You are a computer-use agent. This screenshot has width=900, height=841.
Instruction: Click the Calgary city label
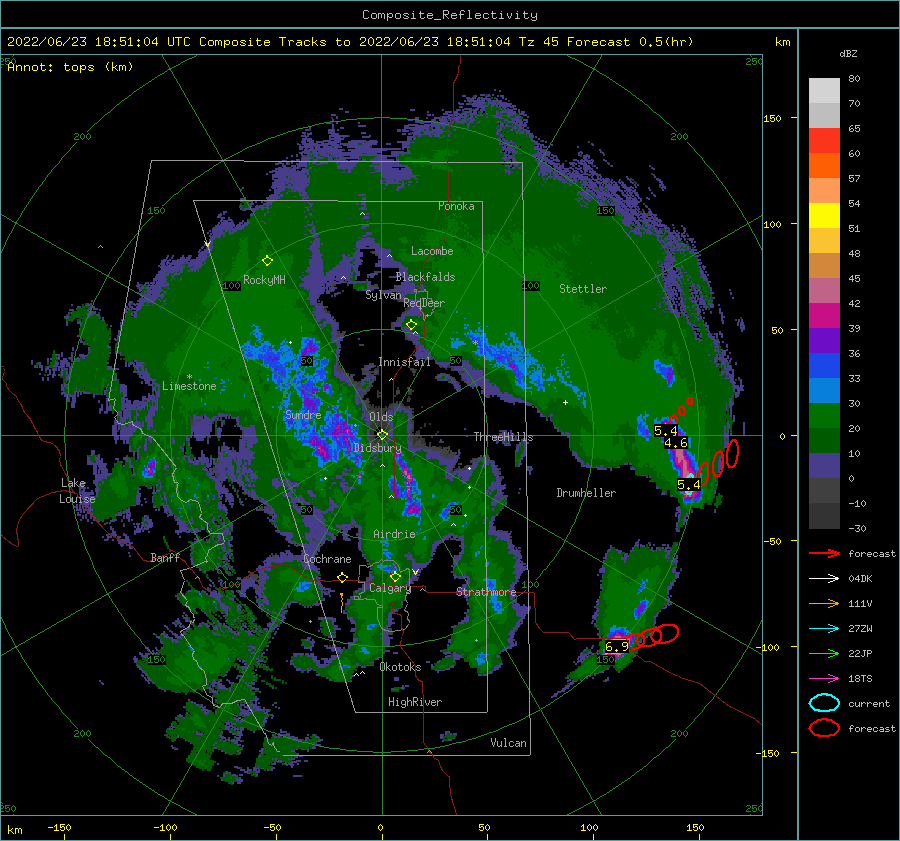(x=390, y=588)
